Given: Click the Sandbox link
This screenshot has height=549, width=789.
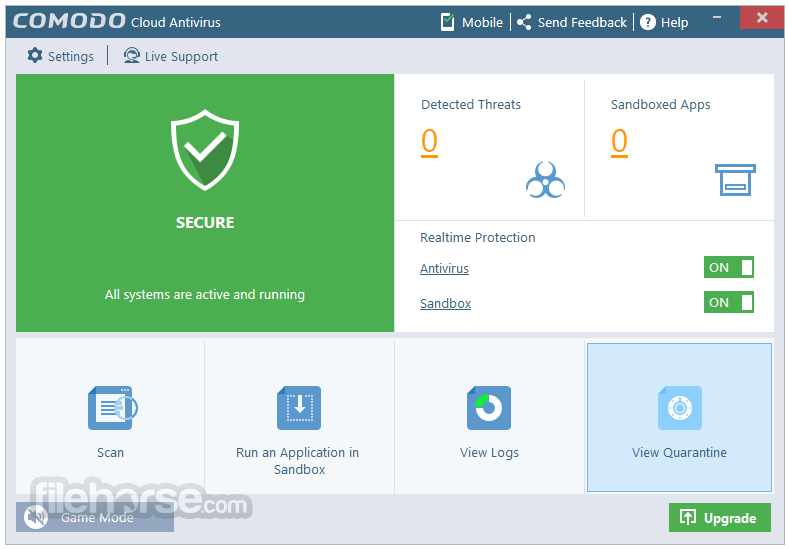Looking at the screenshot, I should (x=445, y=303).
